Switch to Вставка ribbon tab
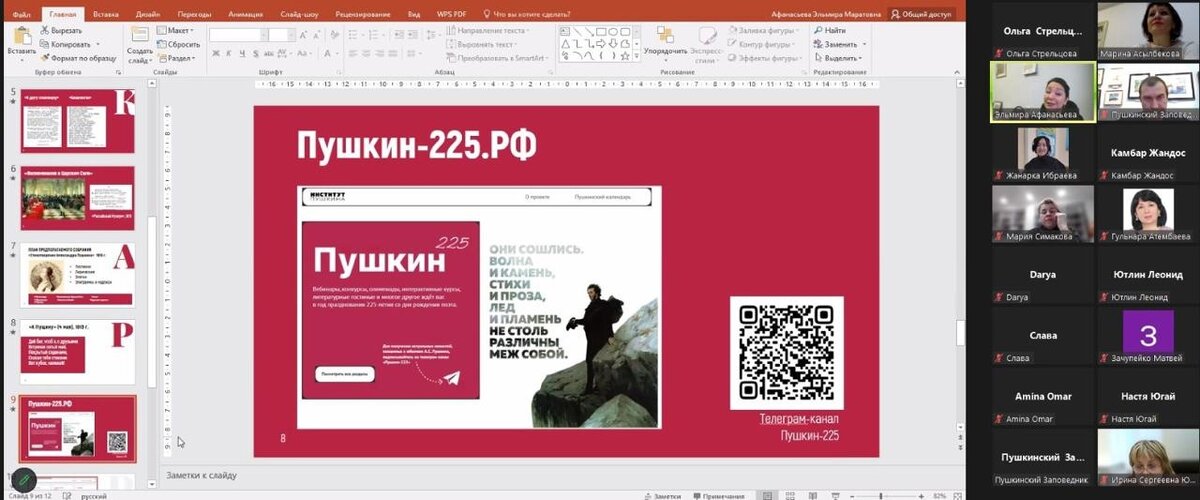1200x500 pixels. [x=106, y=15]
